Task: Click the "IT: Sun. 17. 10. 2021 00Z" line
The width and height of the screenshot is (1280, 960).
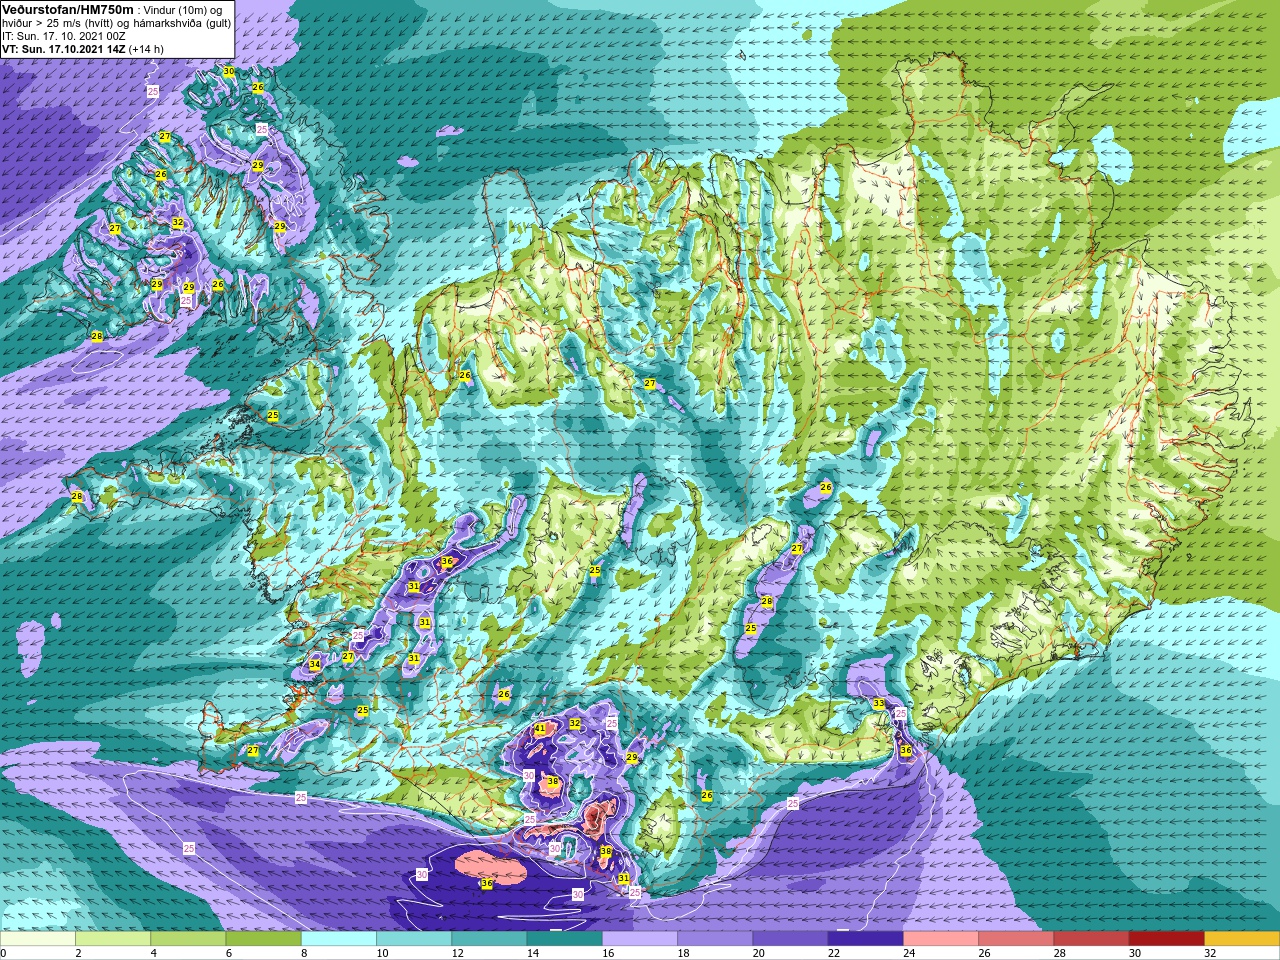Action: (x=64, y=36)
